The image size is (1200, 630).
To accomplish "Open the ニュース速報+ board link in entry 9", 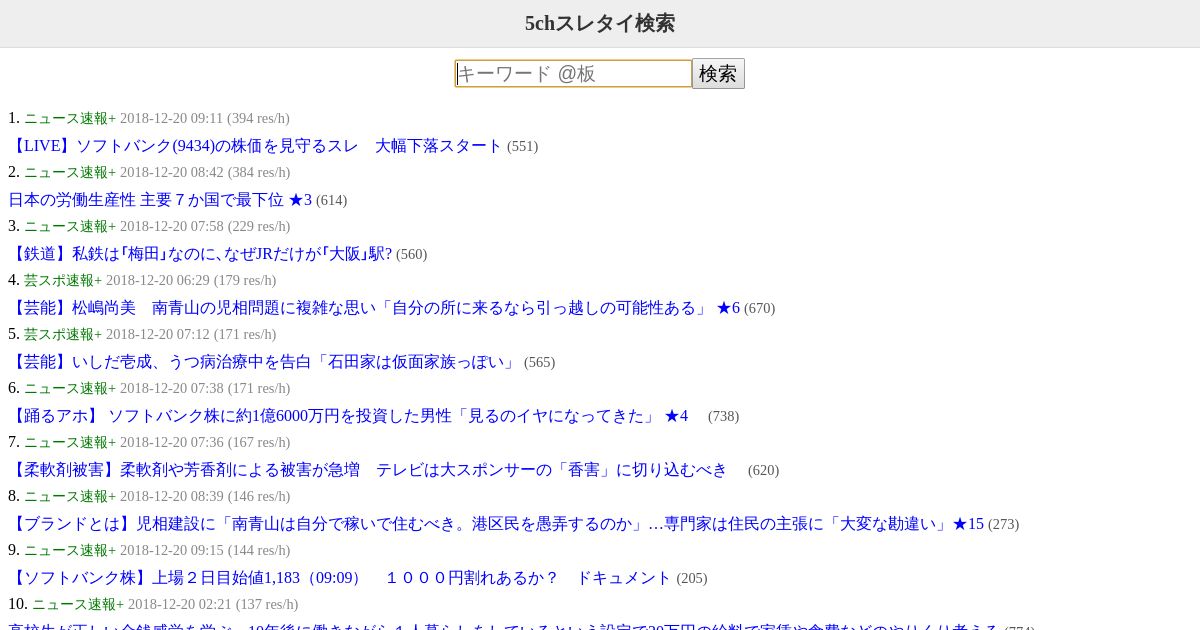I will [x=70, y=550].
